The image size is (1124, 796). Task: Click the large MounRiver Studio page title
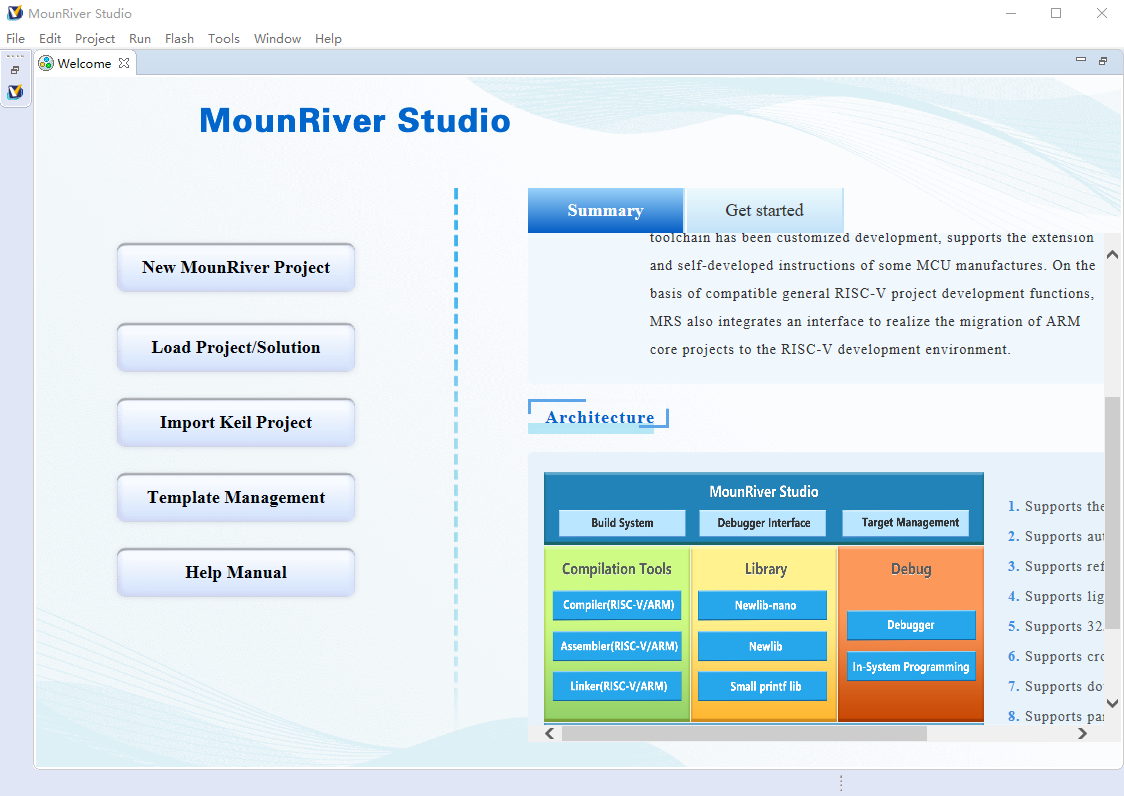(x=355, y=120)
